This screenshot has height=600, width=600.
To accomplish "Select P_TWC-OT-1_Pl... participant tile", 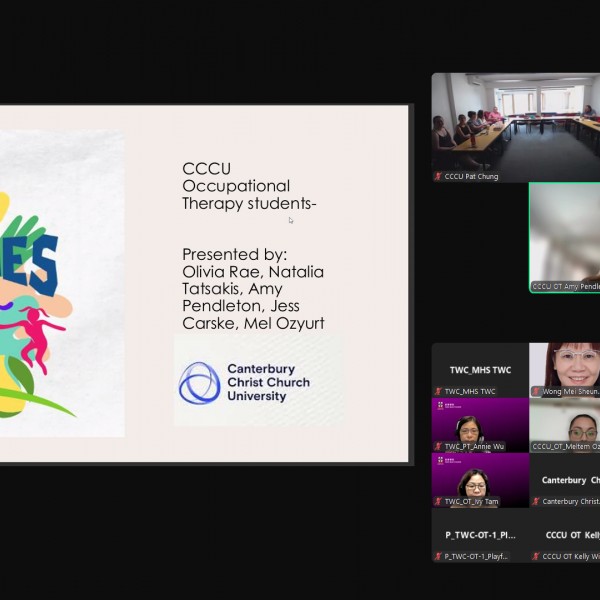I will click(x=480, y=535).
